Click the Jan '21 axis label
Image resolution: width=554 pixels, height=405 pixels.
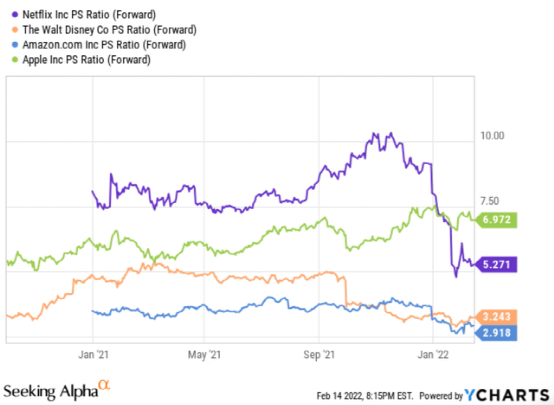pyautogui.click(x=93, y=354)
